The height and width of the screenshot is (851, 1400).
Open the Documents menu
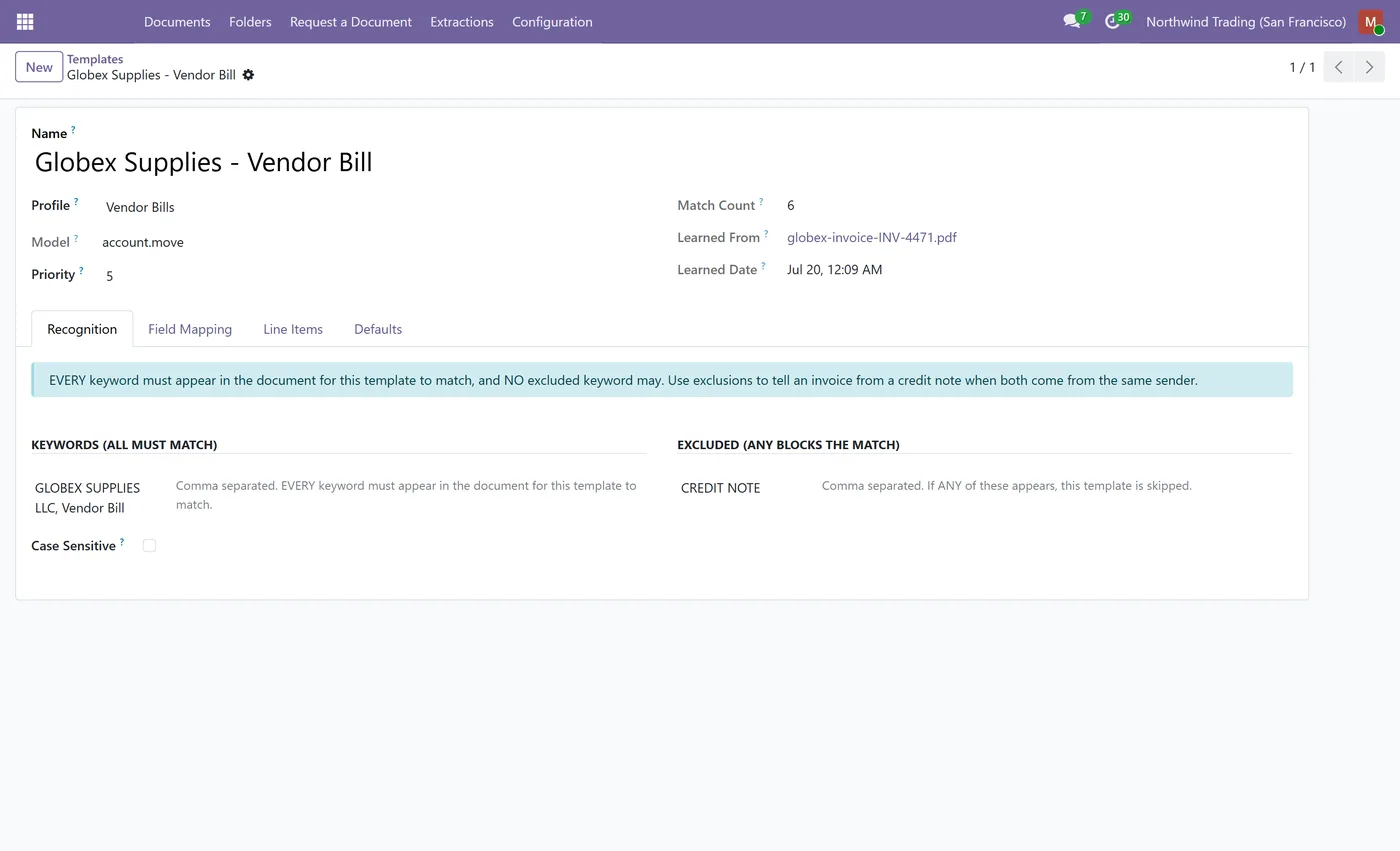point(177,21)
